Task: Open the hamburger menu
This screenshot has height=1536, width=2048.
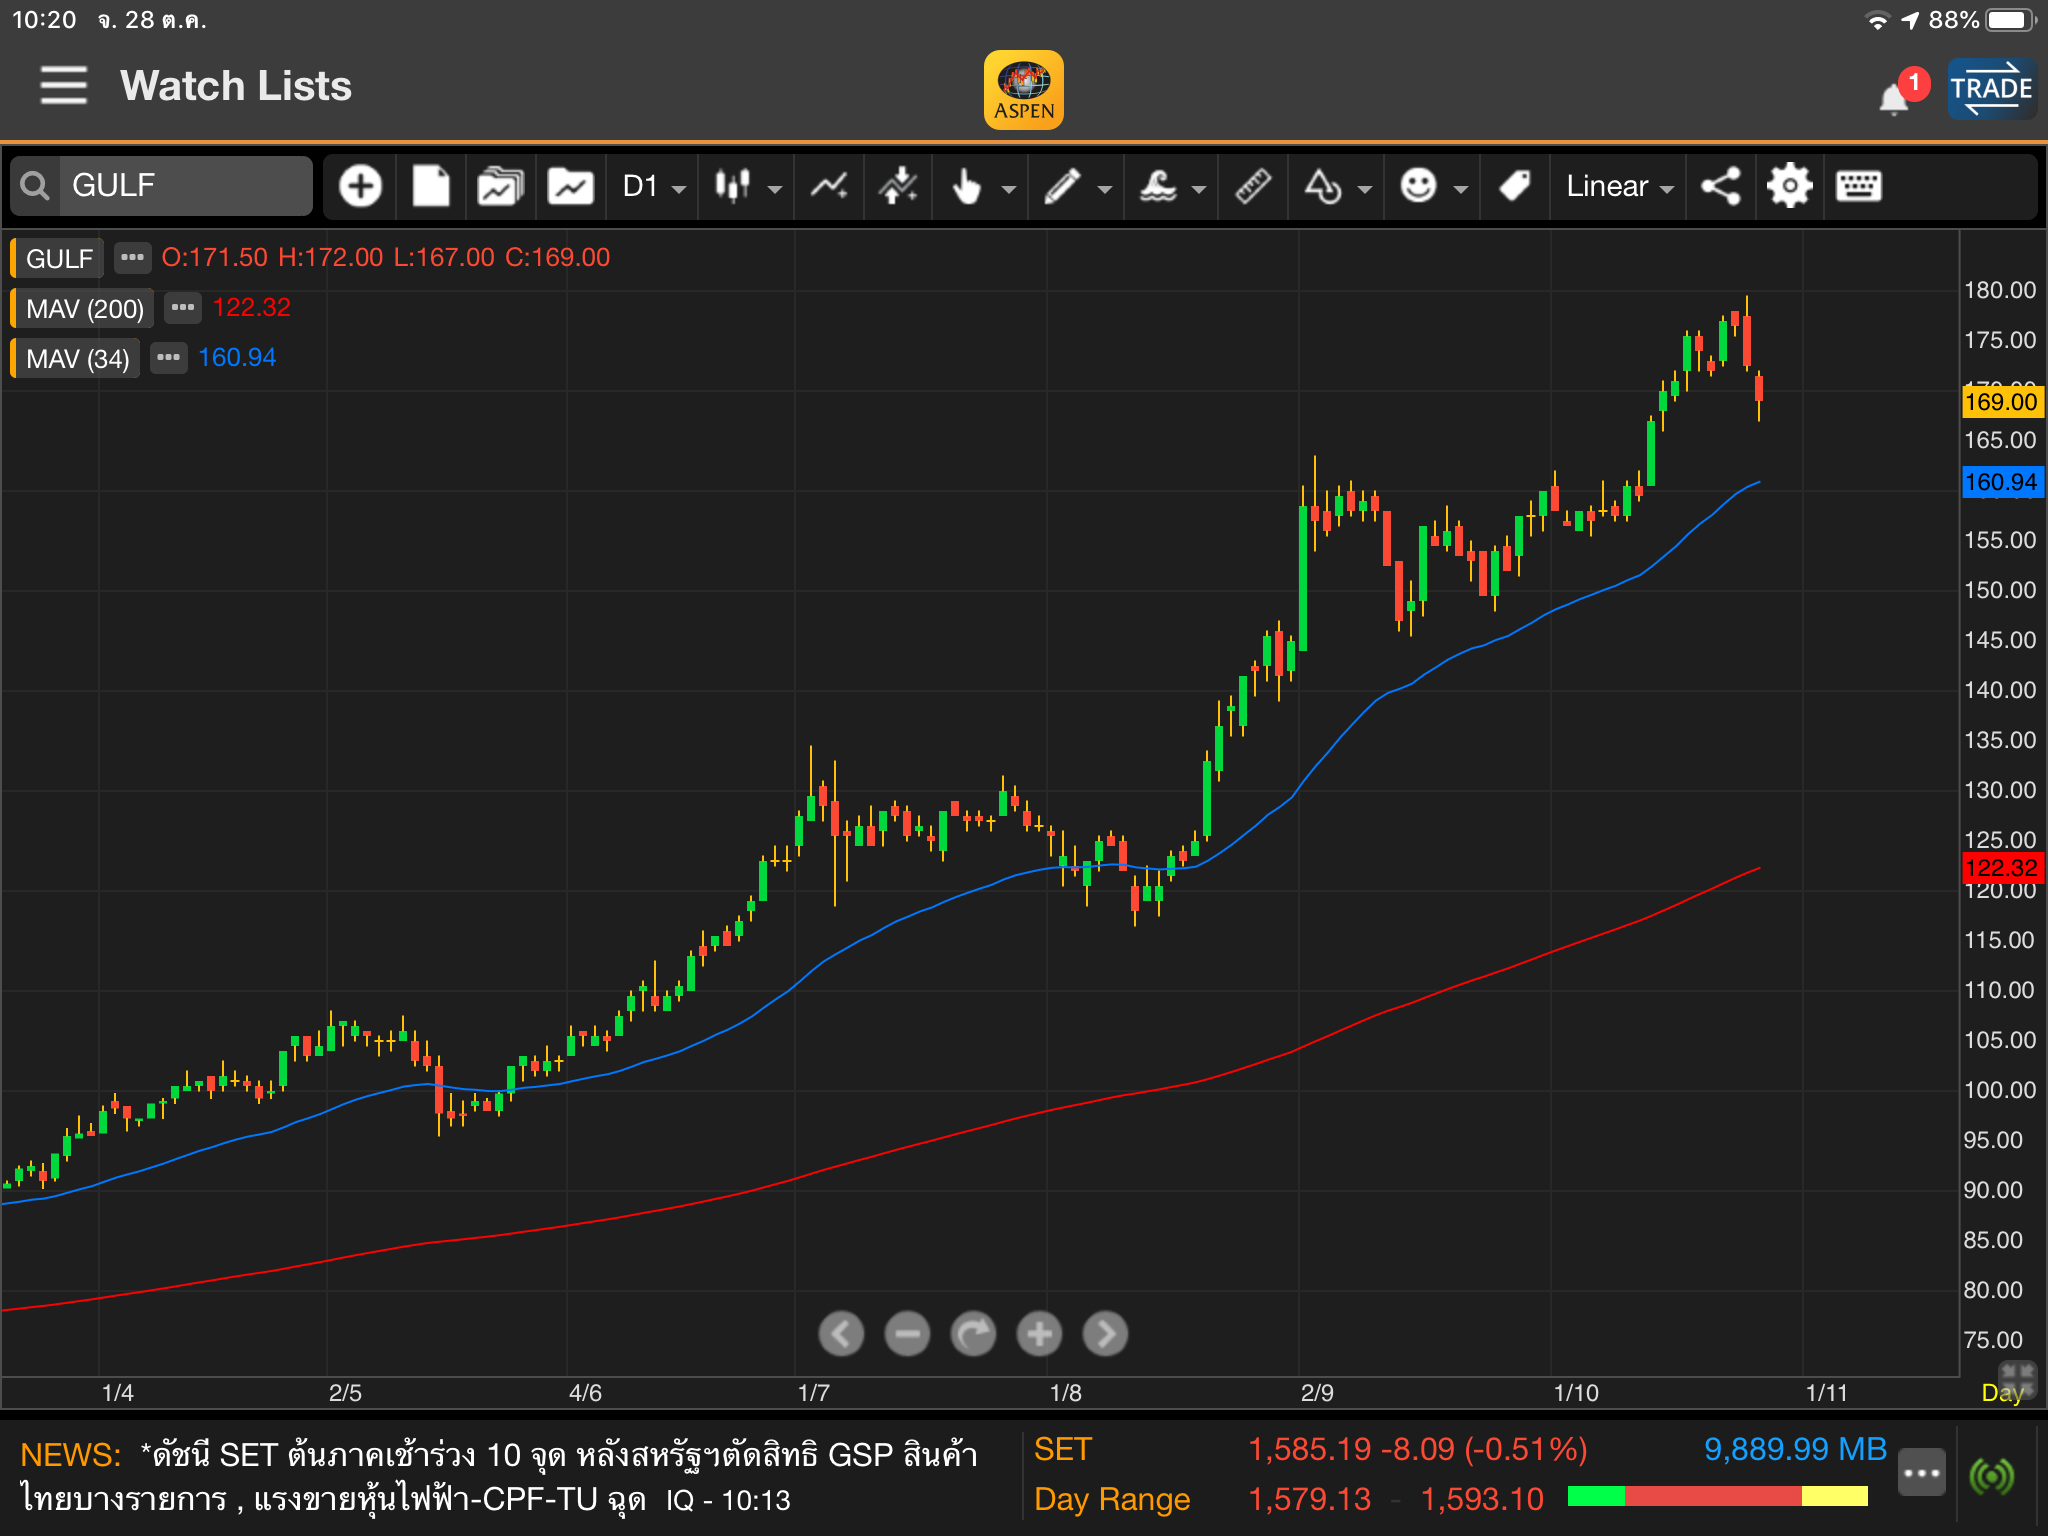Action: click(63, 86)
